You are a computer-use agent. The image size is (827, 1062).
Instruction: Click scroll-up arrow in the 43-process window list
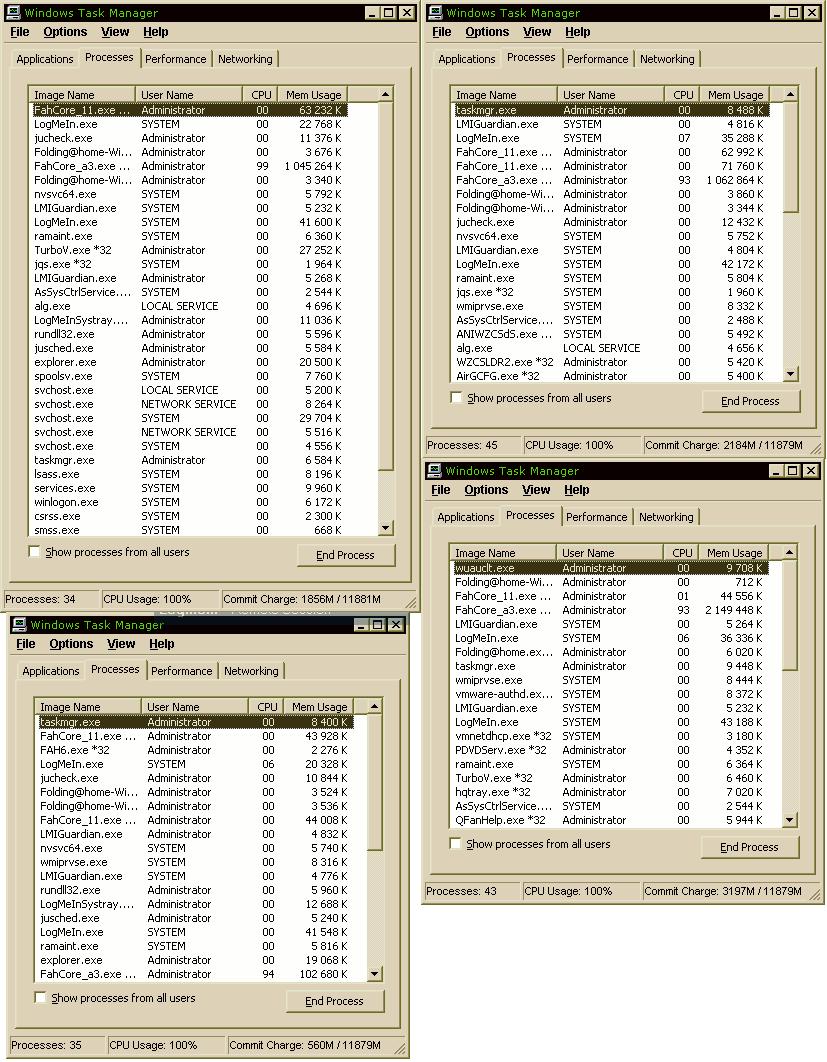tap(789, 552)
